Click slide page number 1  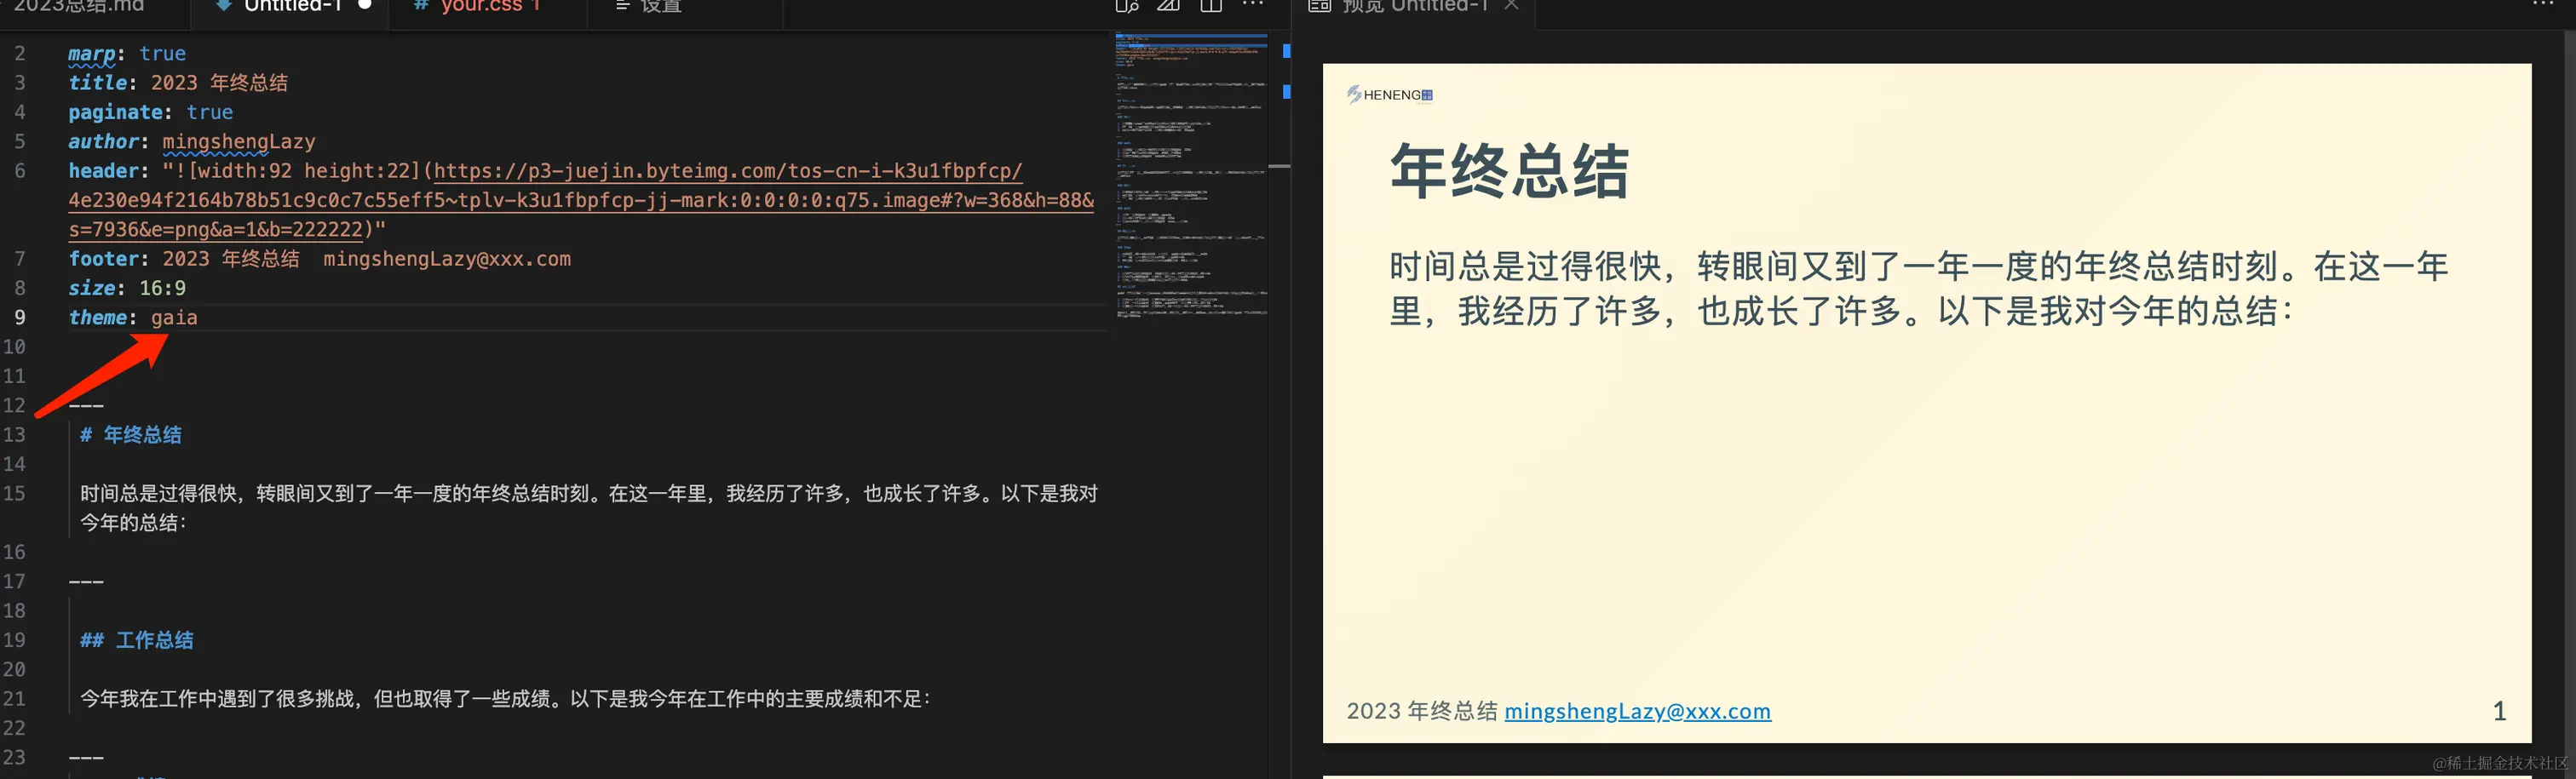2499,711
